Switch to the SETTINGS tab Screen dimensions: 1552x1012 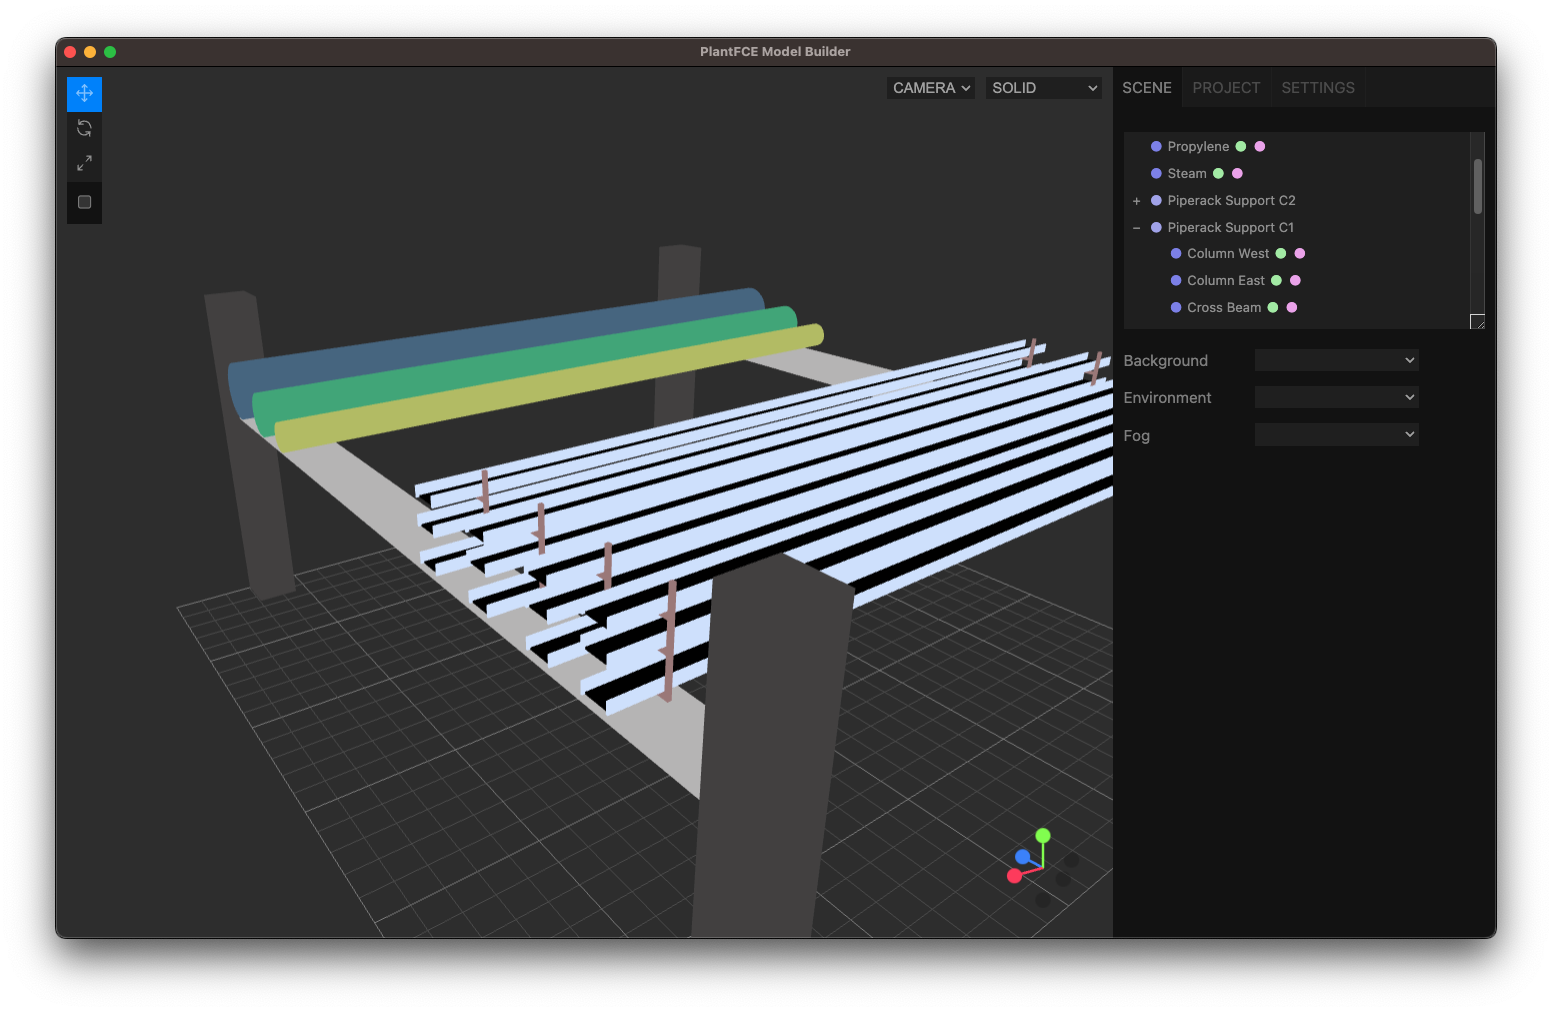coord(1317,87)
